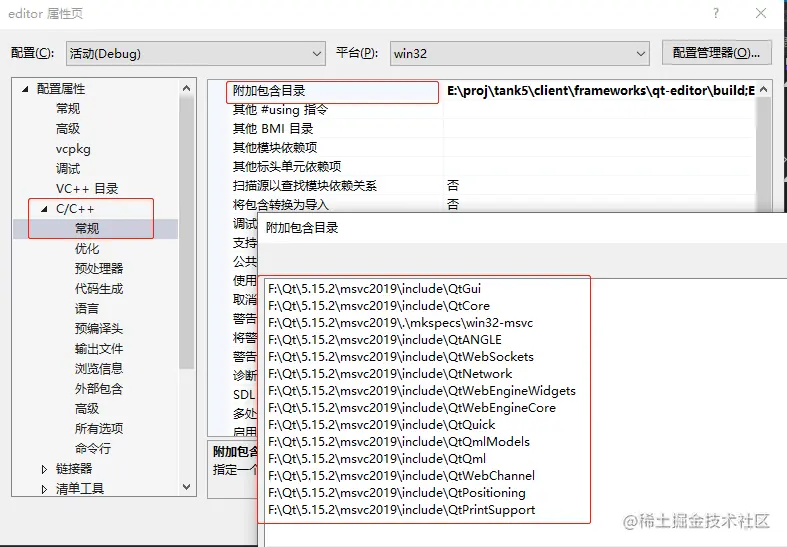Click the 配置管理器 button
The image size is (787, 547).
coord(716,53)
